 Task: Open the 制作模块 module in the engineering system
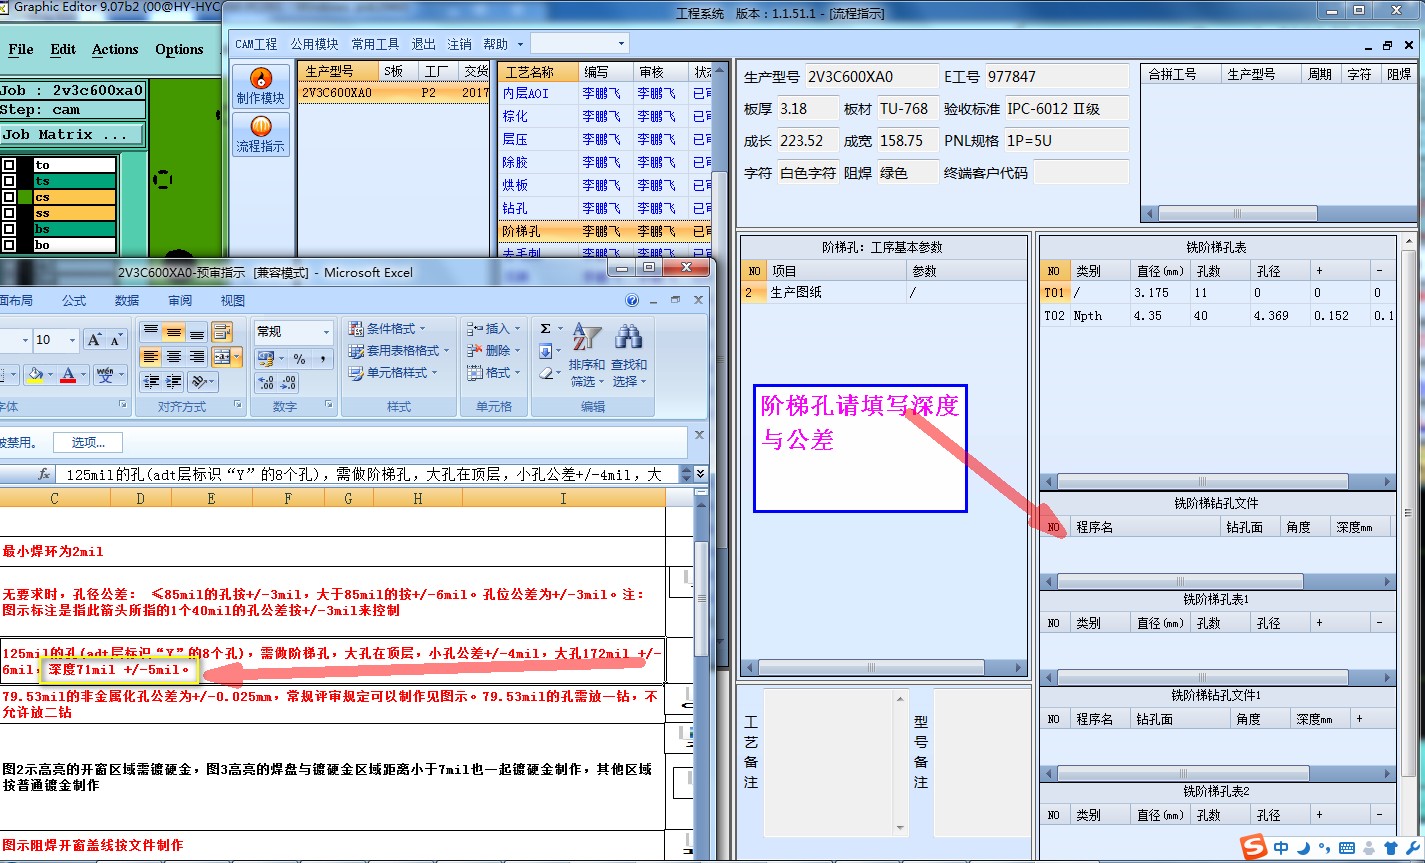tap(261, 86)
